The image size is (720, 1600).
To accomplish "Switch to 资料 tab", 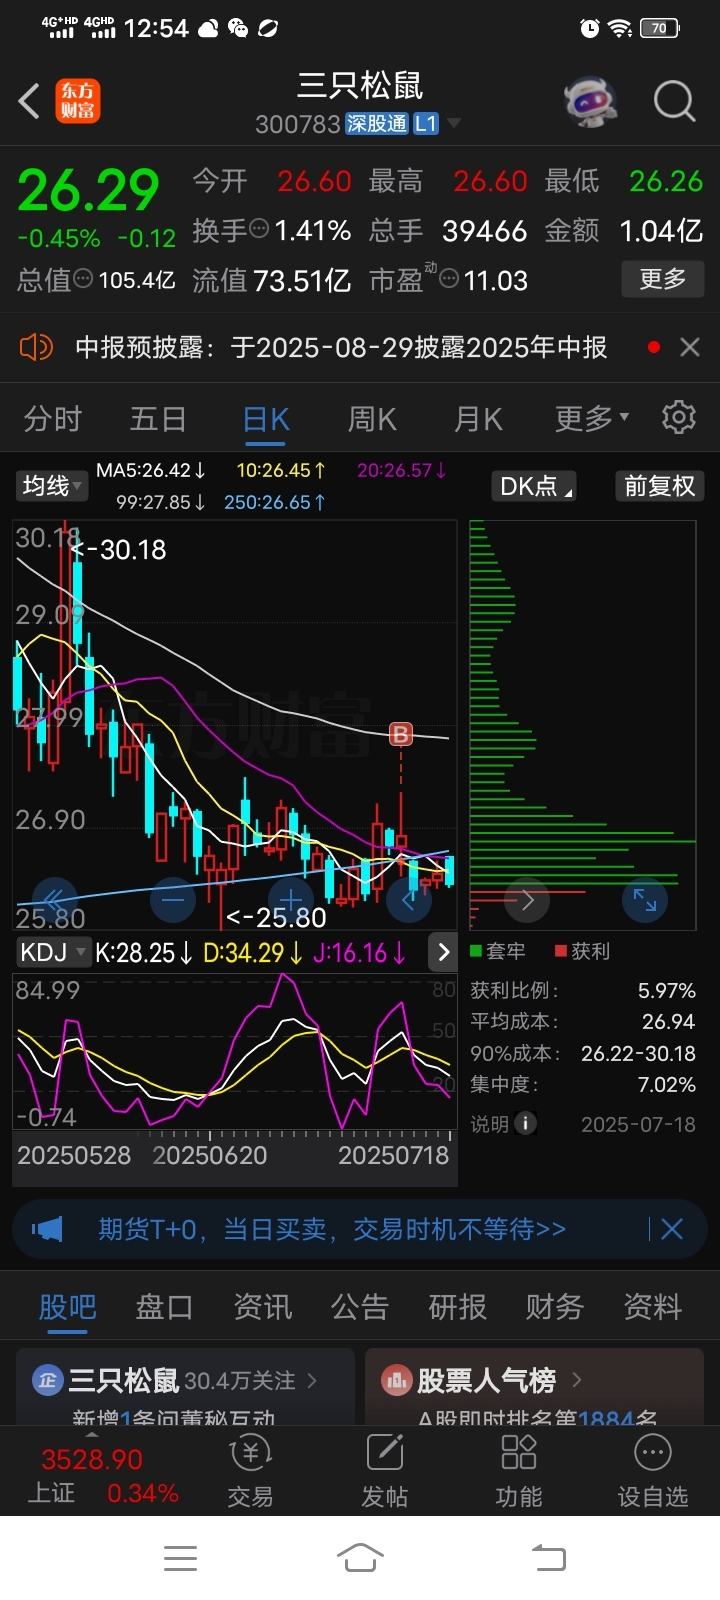I will [653, 1307].
